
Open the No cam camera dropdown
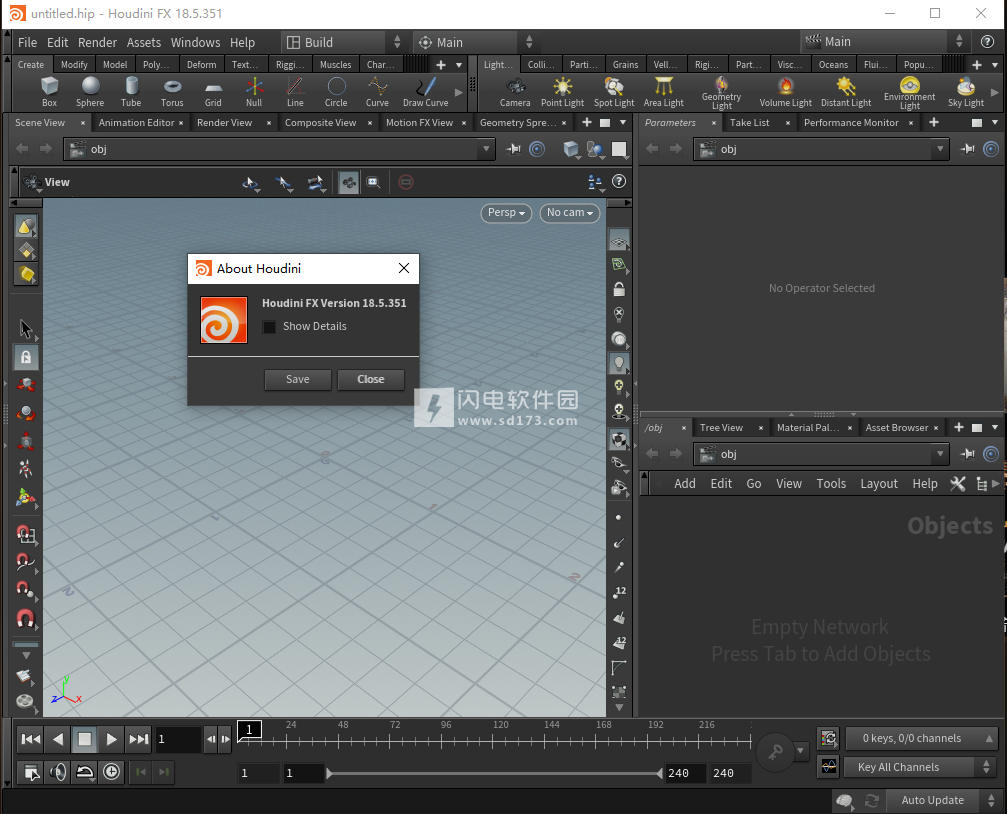point(570,213)
